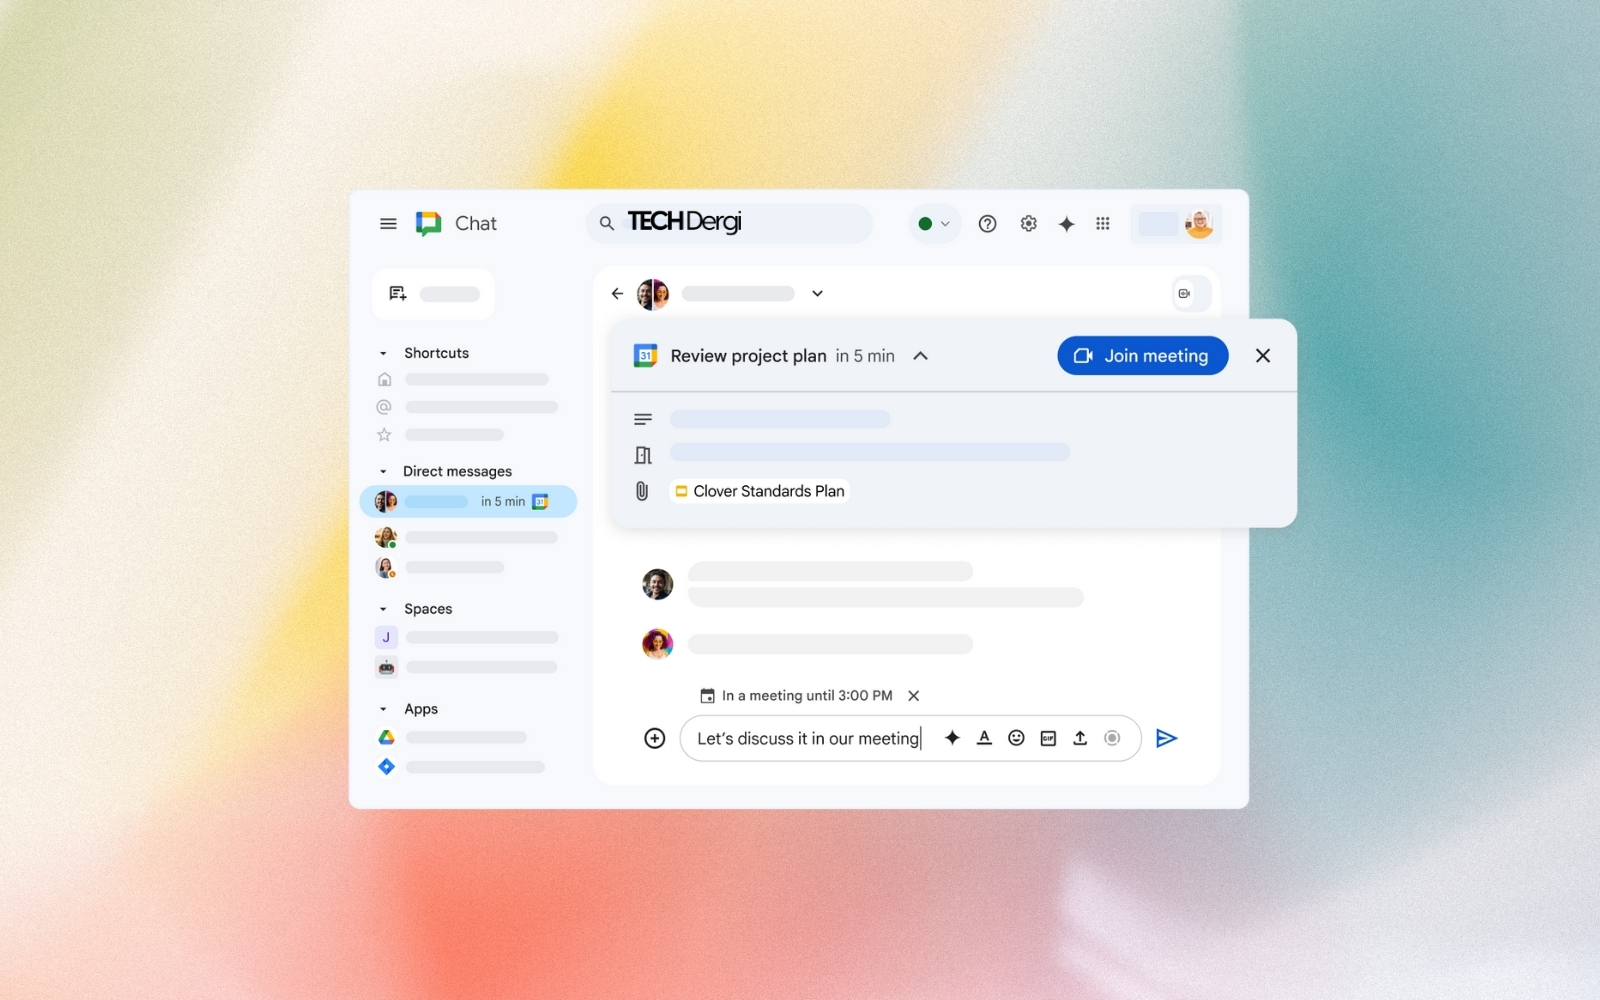Open text formatting options

[x=984, y=738]
